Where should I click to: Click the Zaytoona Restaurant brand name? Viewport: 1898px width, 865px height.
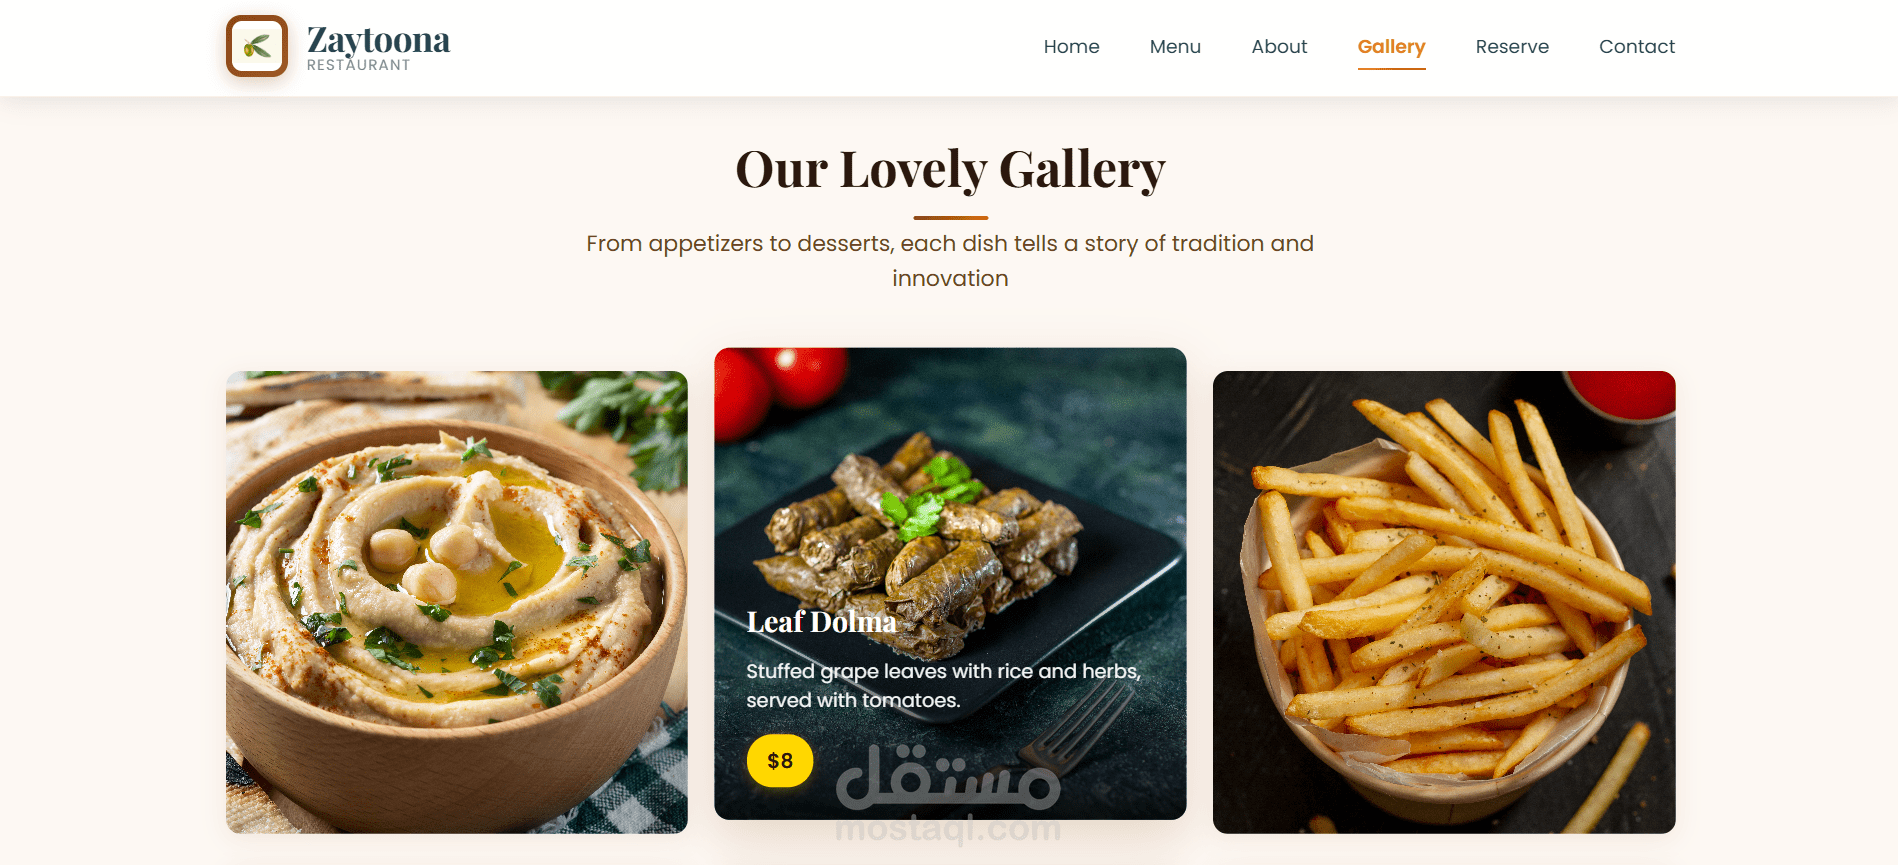coord(378,48)
